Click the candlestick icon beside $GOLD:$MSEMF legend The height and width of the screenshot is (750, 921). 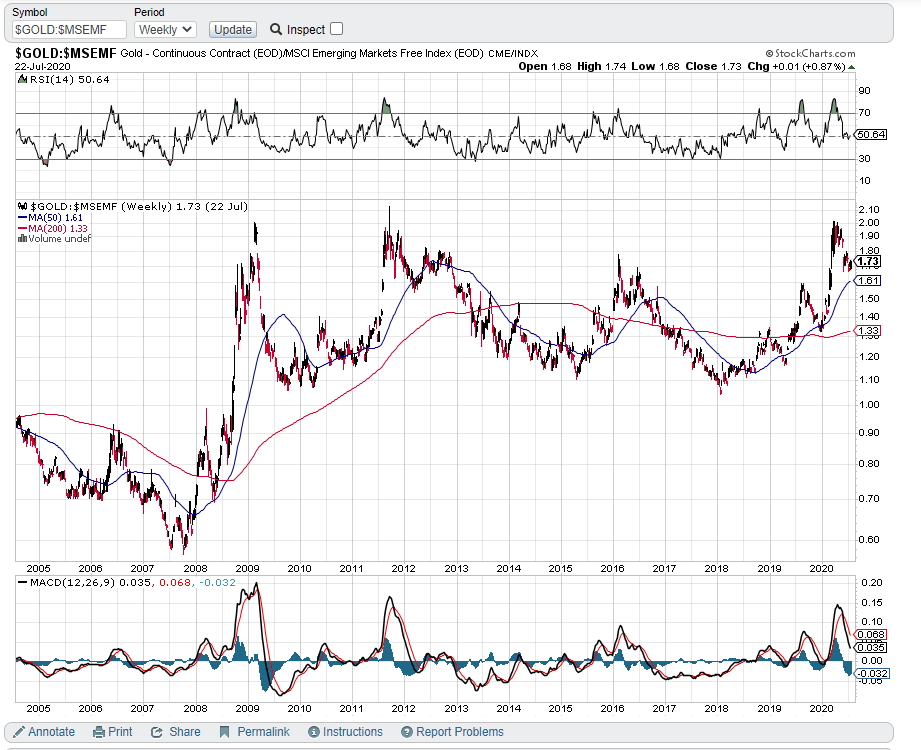20,204
